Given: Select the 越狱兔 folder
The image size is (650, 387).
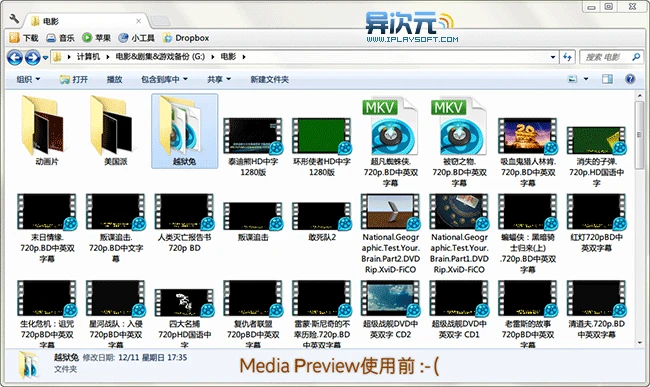Looking at the screenshot, I should [184, 131].
